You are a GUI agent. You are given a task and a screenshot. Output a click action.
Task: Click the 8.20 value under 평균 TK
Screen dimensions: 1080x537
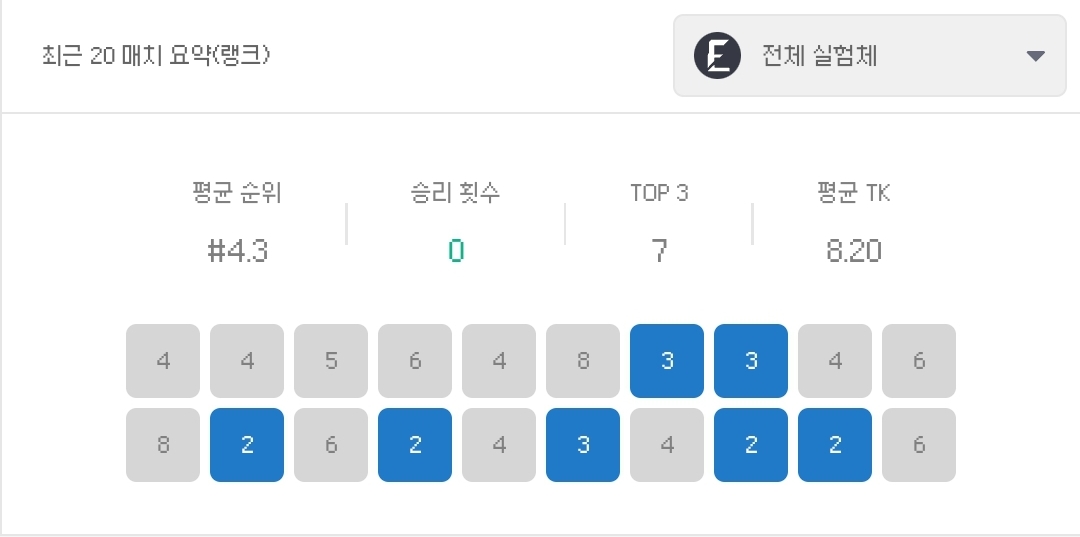(853, 251)
